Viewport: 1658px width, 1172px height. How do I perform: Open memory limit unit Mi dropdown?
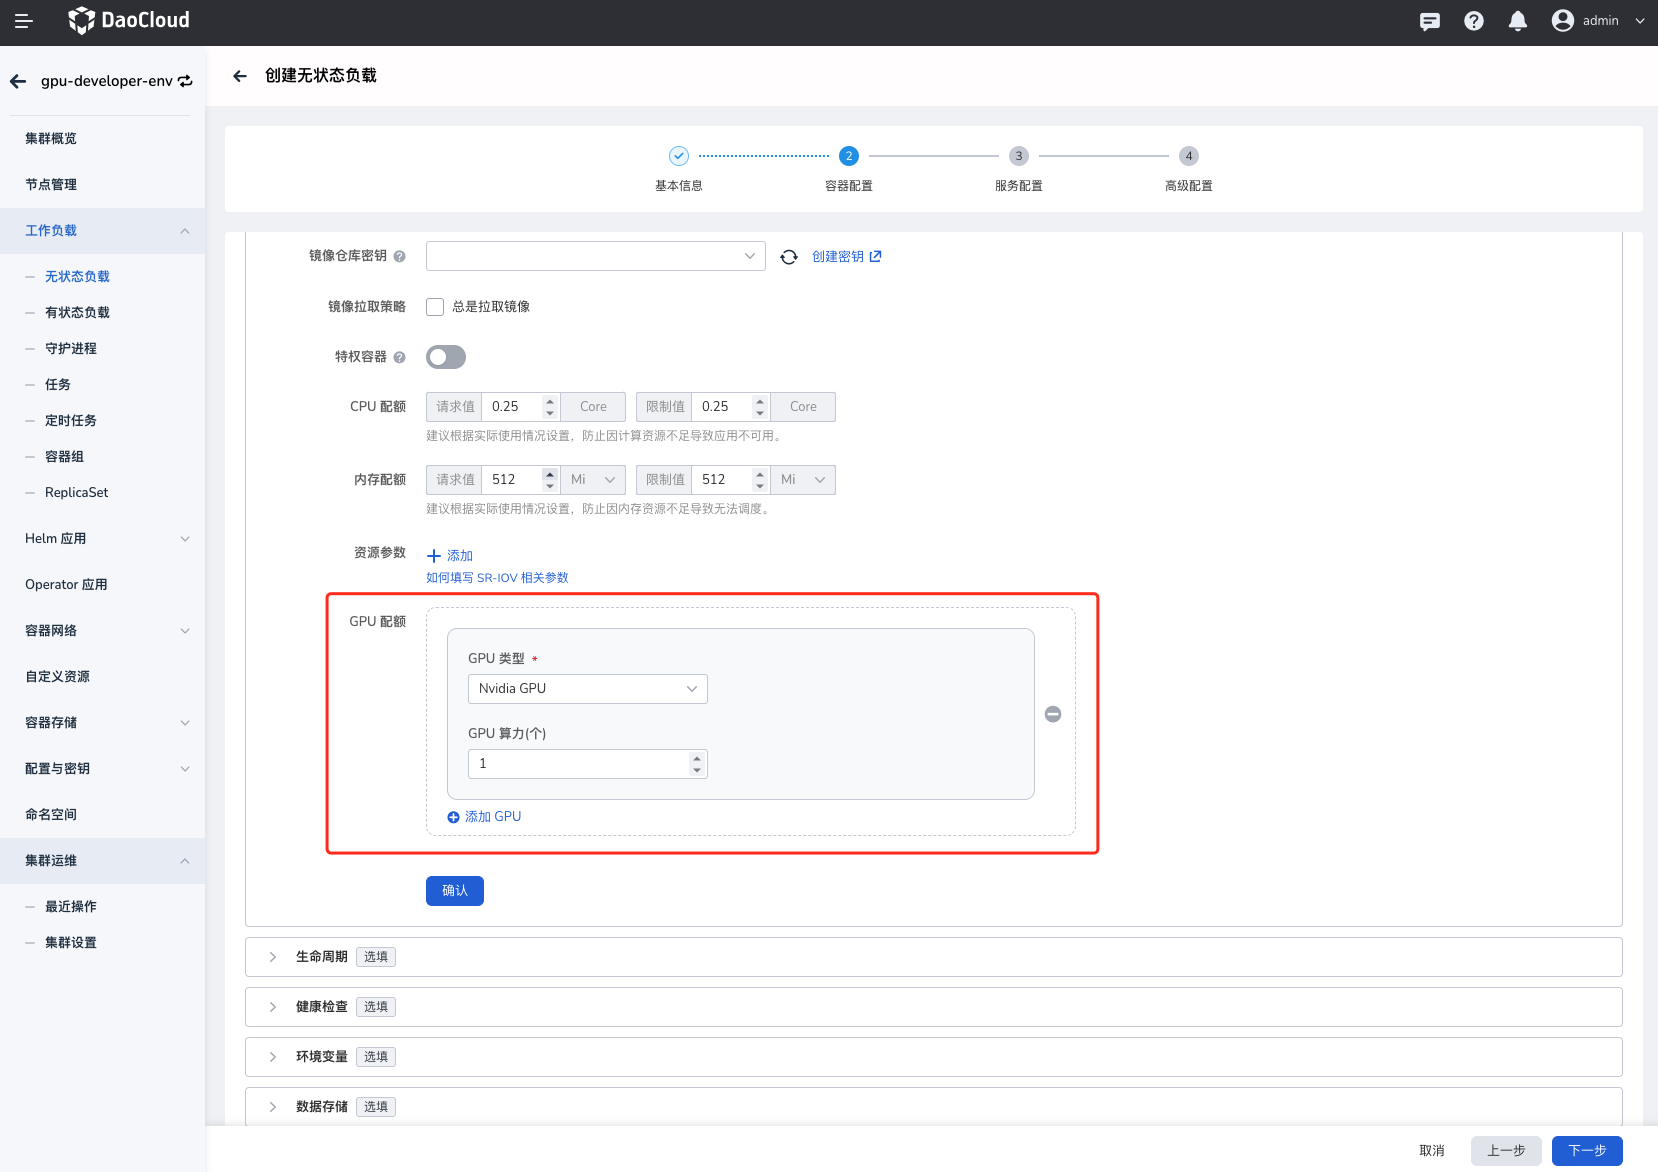click(x=803, y=480)
